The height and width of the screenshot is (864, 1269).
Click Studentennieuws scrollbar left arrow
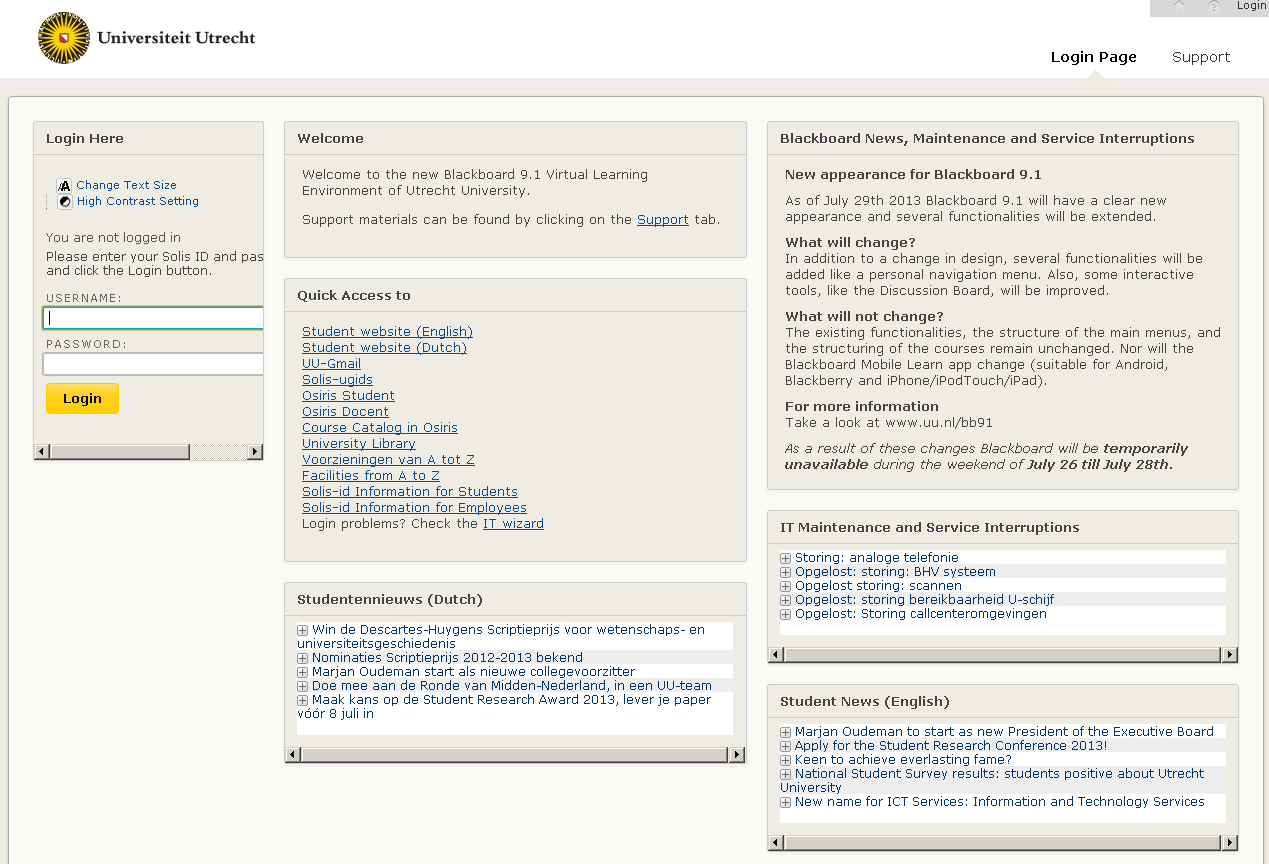point(293,755)
